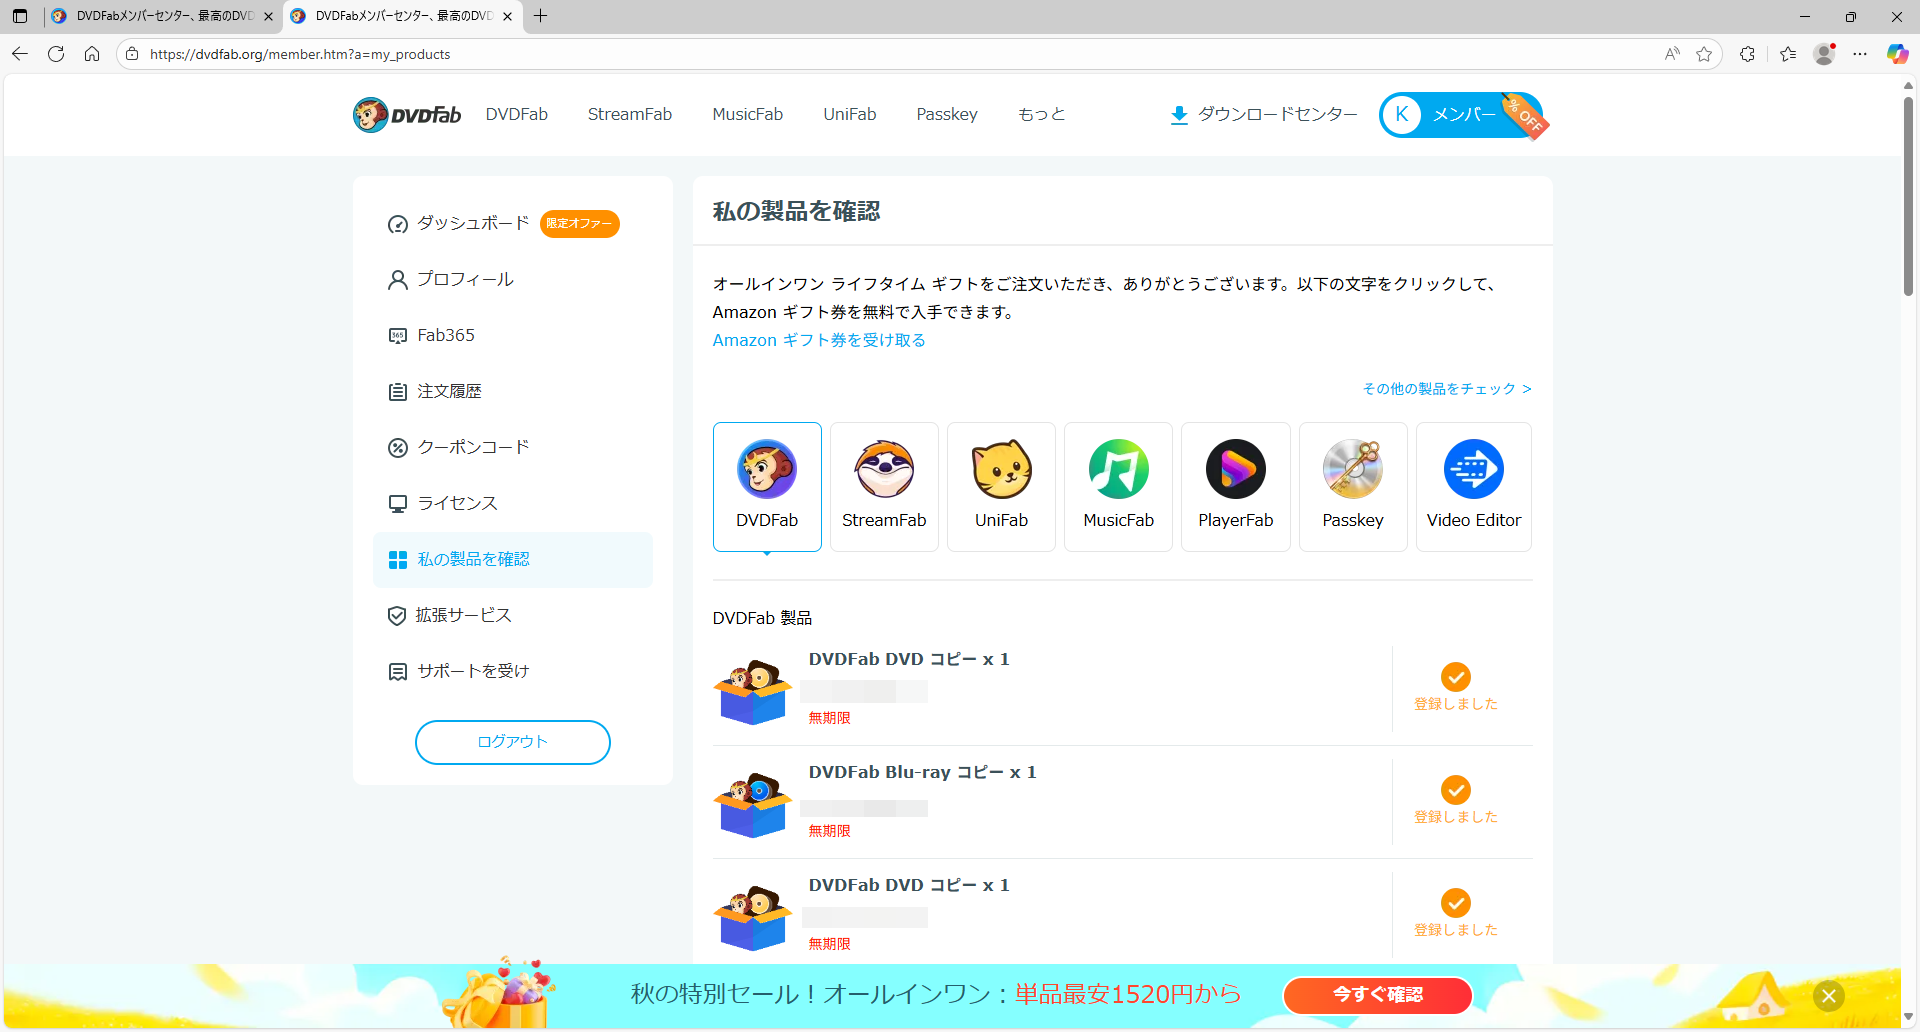Expand その他の製品をチェック link
The image size is (1920, 1032).
pyautogui.click(x=1446, y=389)
